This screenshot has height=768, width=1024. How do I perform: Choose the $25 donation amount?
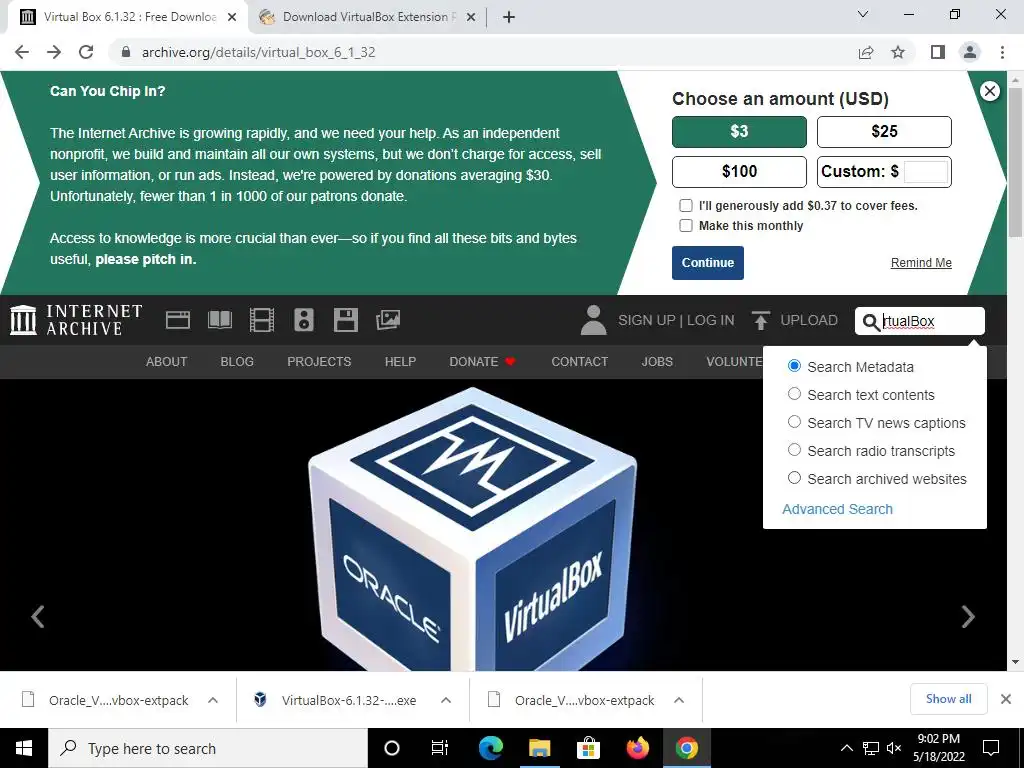[884, 132]
